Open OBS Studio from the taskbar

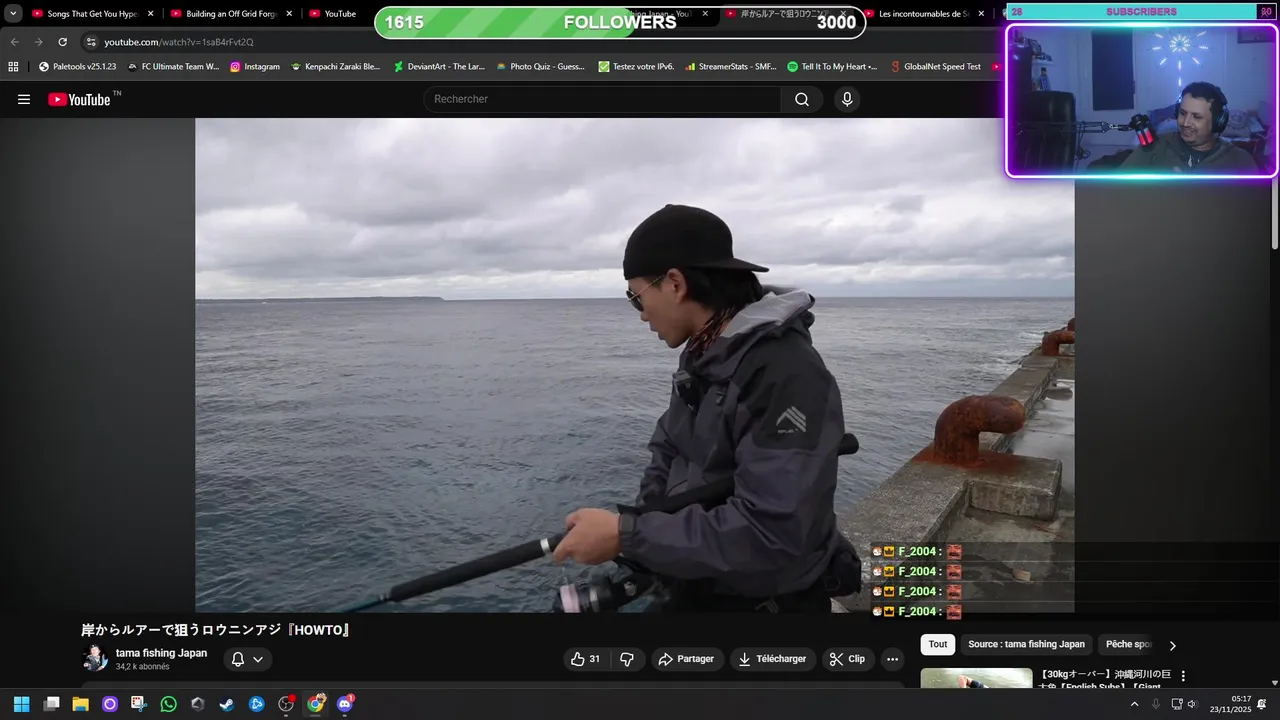(x=286, y=704)
